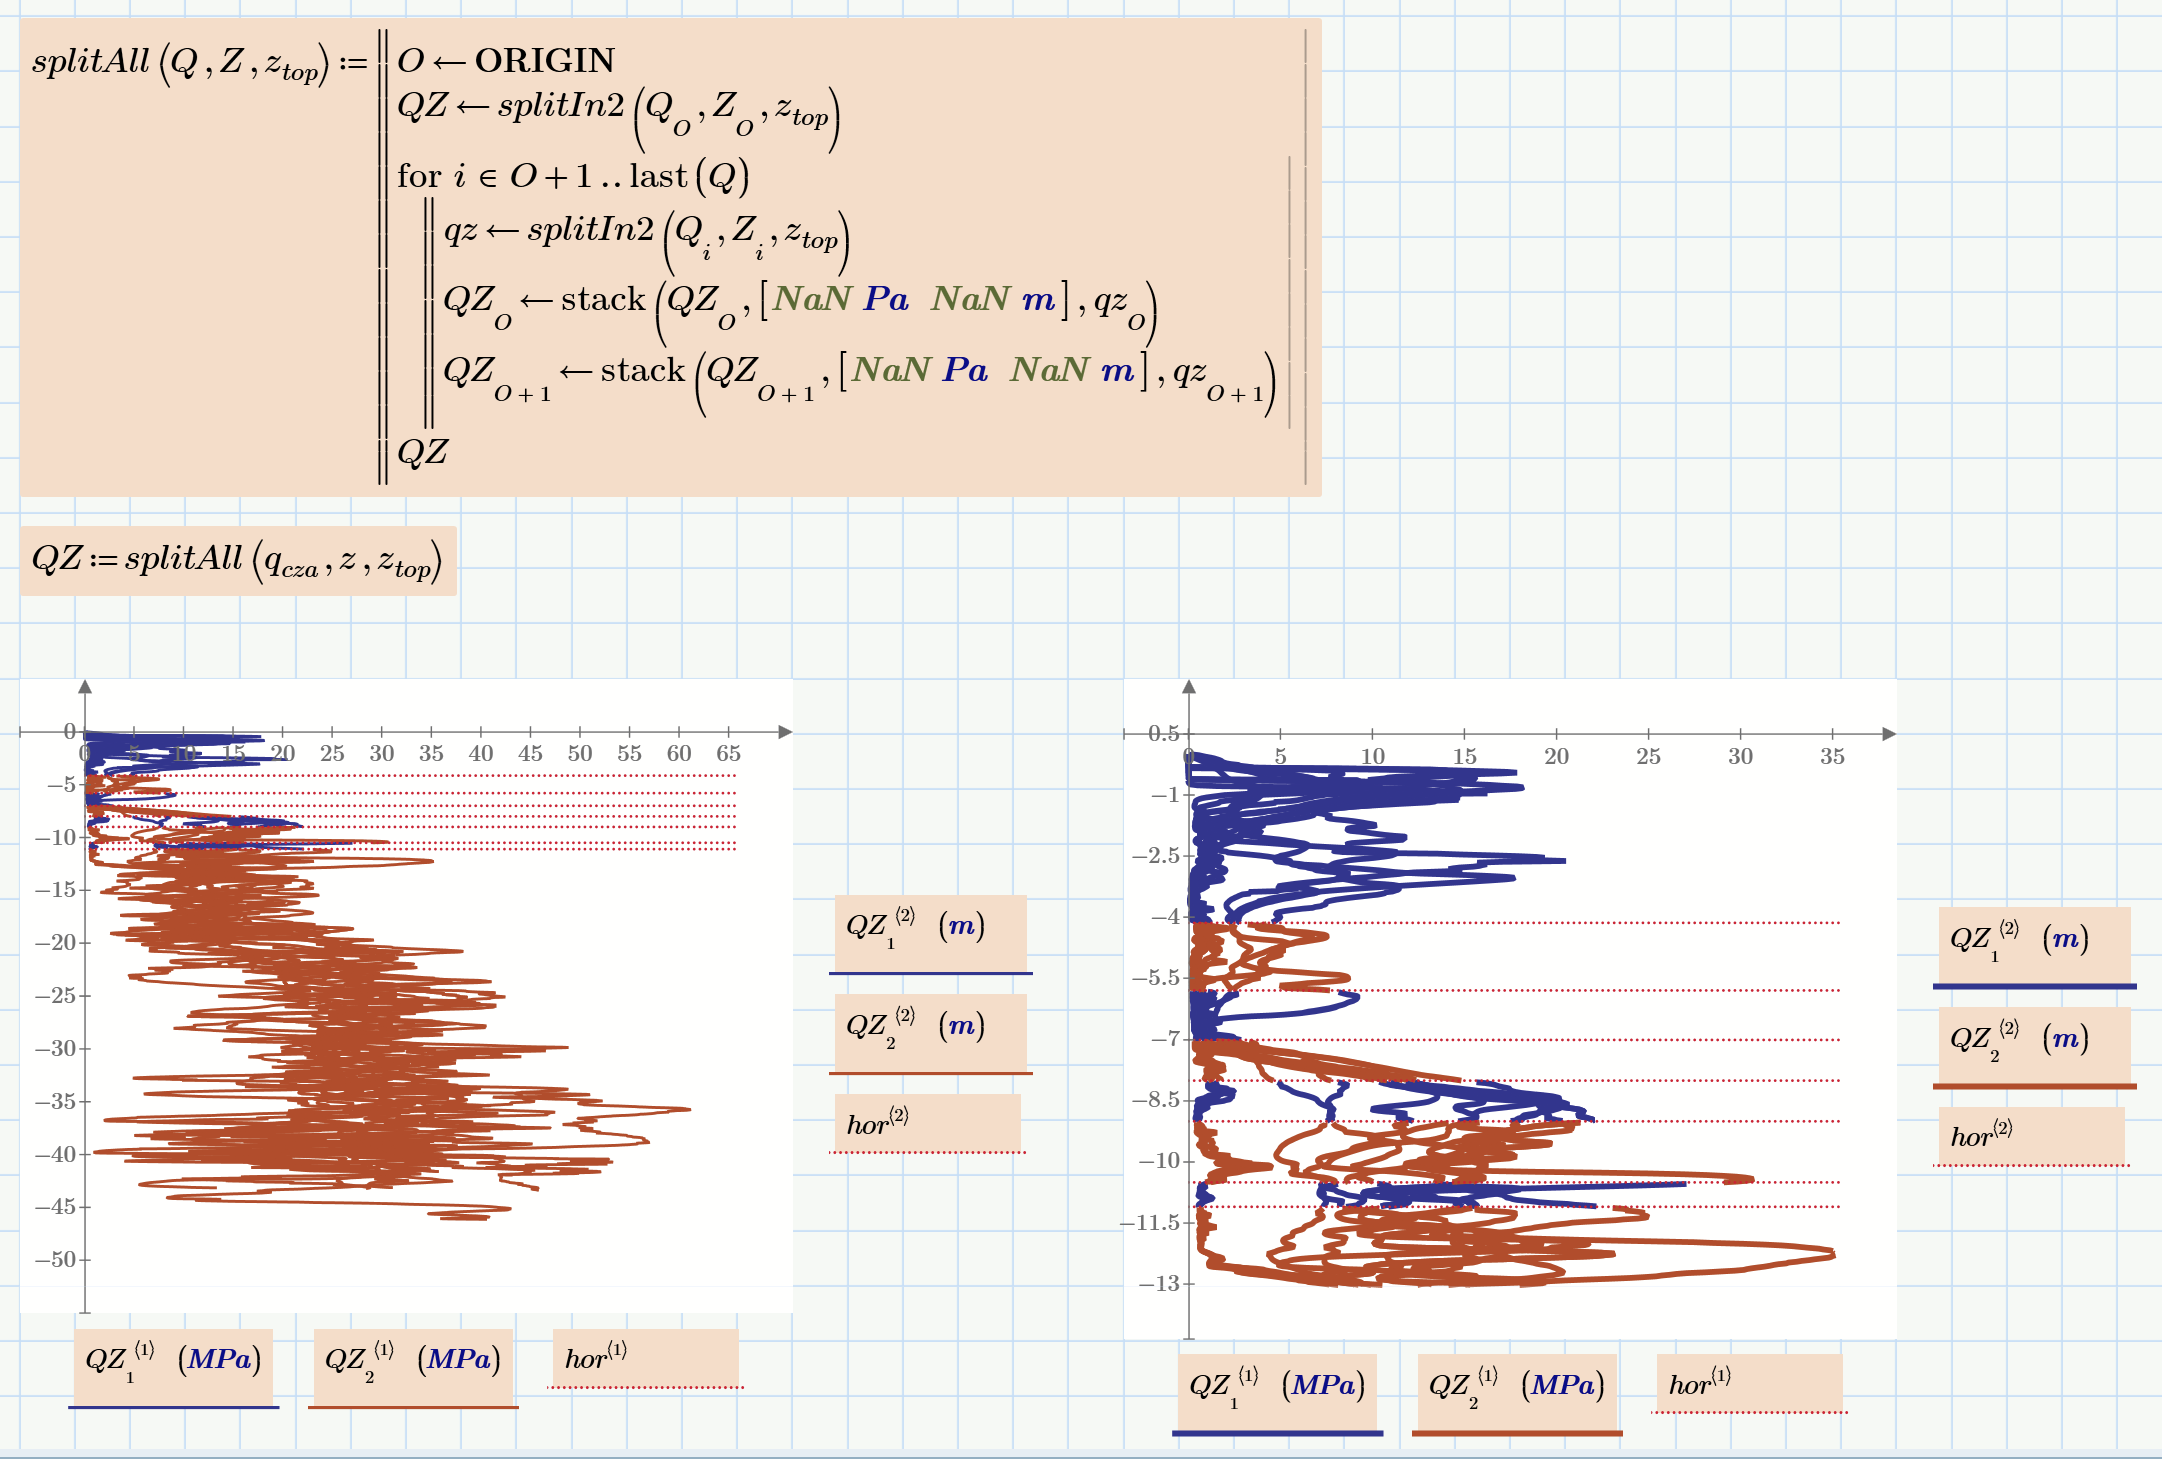
Task: Select the blue trace line swatch under QZ1 legend
Action: click(175, 1405)
